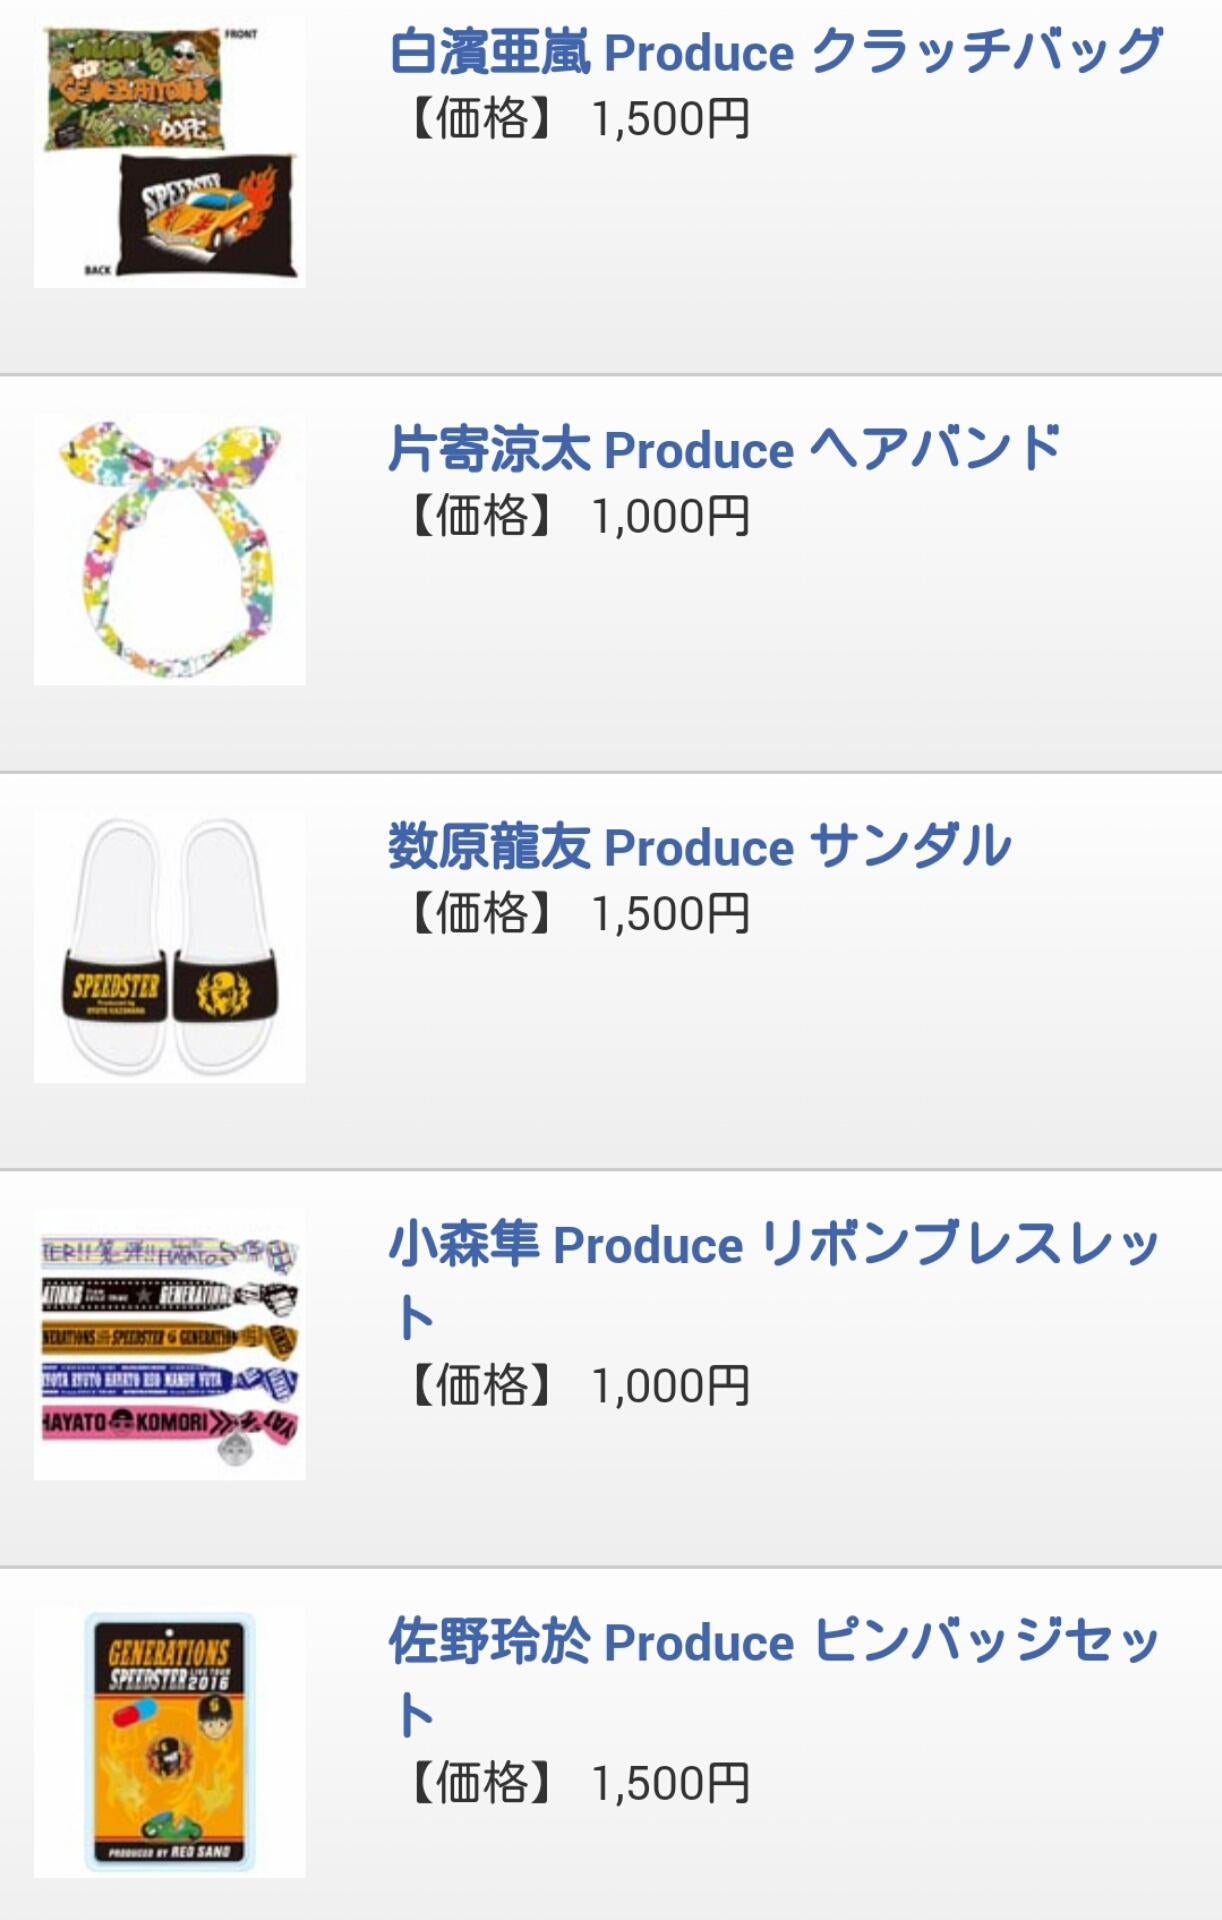Click the GENERATIONS SPEEDSTER 2016 badge header

169,1664
